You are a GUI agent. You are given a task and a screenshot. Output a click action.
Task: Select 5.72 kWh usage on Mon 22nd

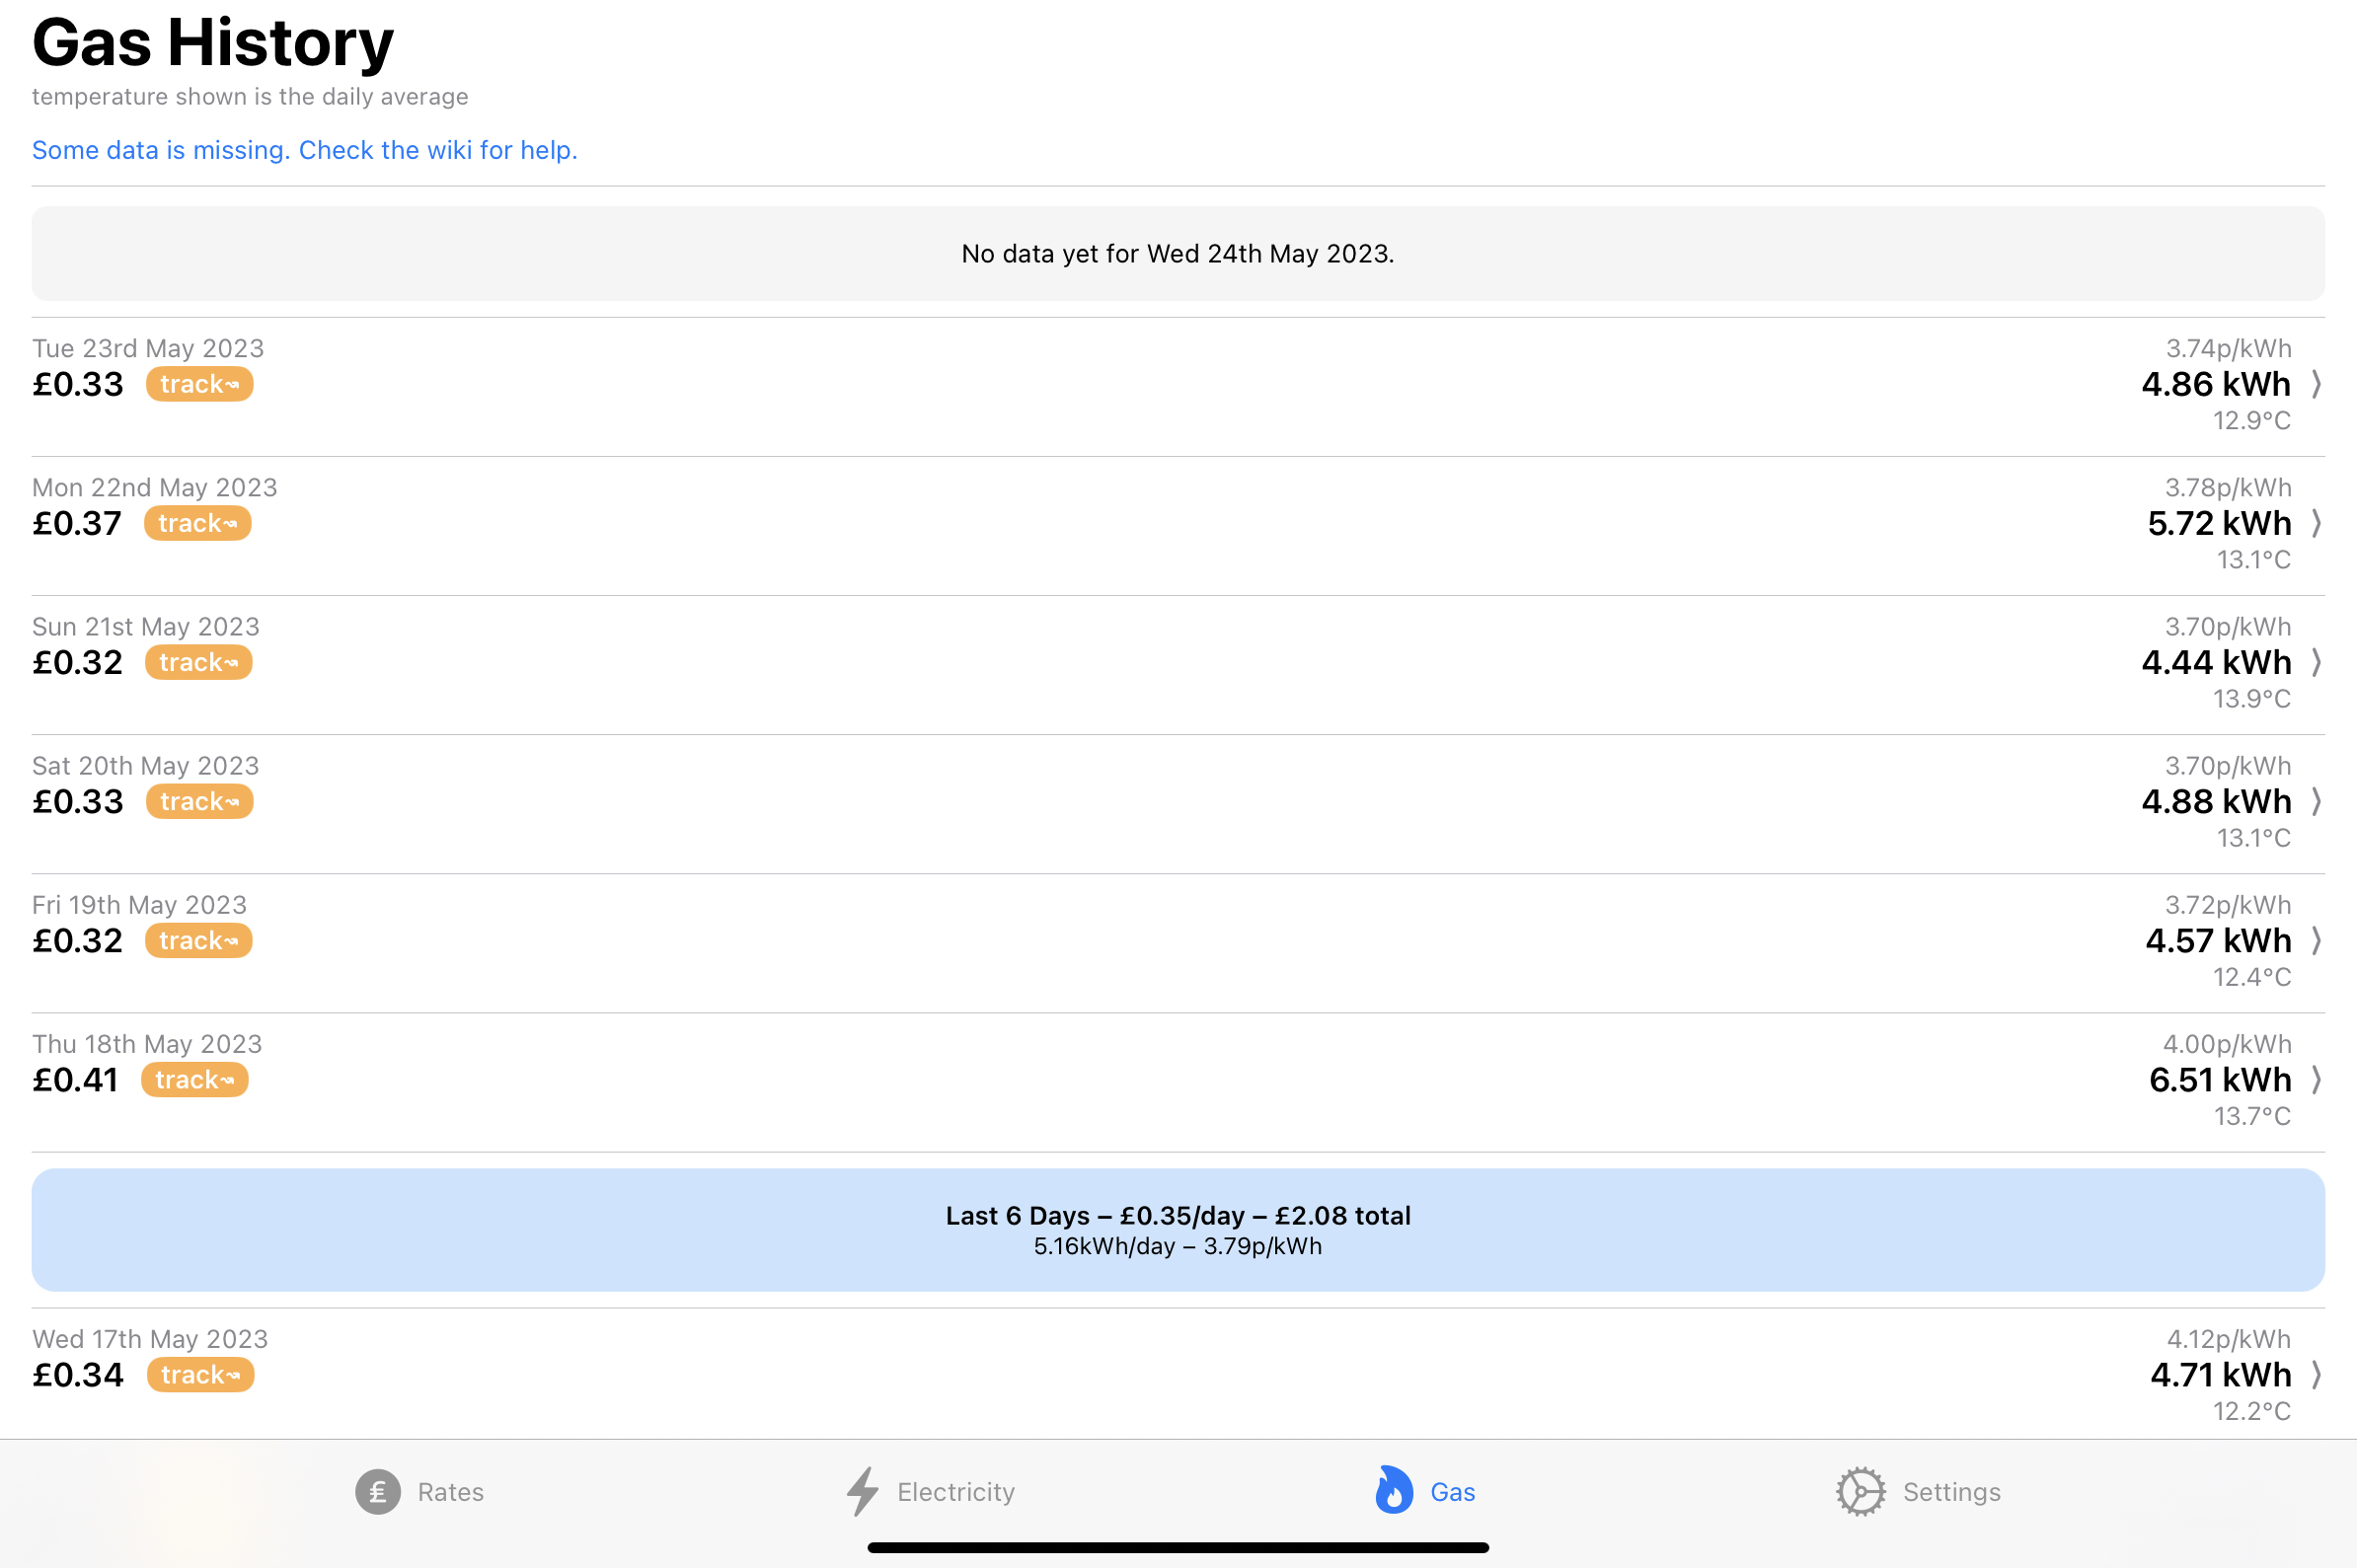point(2218,523)
